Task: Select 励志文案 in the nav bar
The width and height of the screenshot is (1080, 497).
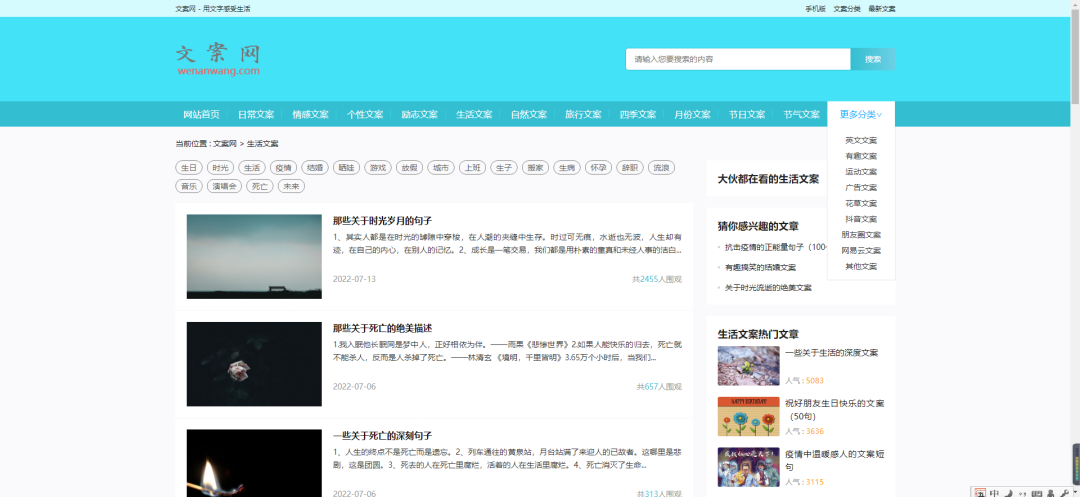Action: tap(419, 114)
